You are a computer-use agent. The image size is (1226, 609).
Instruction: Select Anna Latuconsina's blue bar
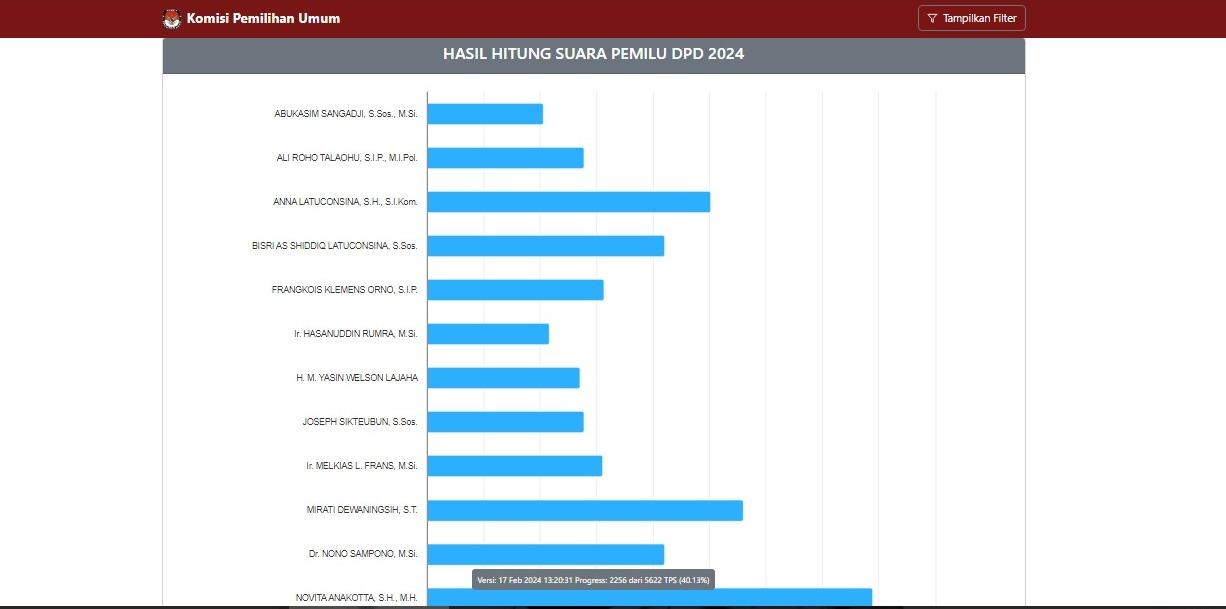tap(568, 202)
